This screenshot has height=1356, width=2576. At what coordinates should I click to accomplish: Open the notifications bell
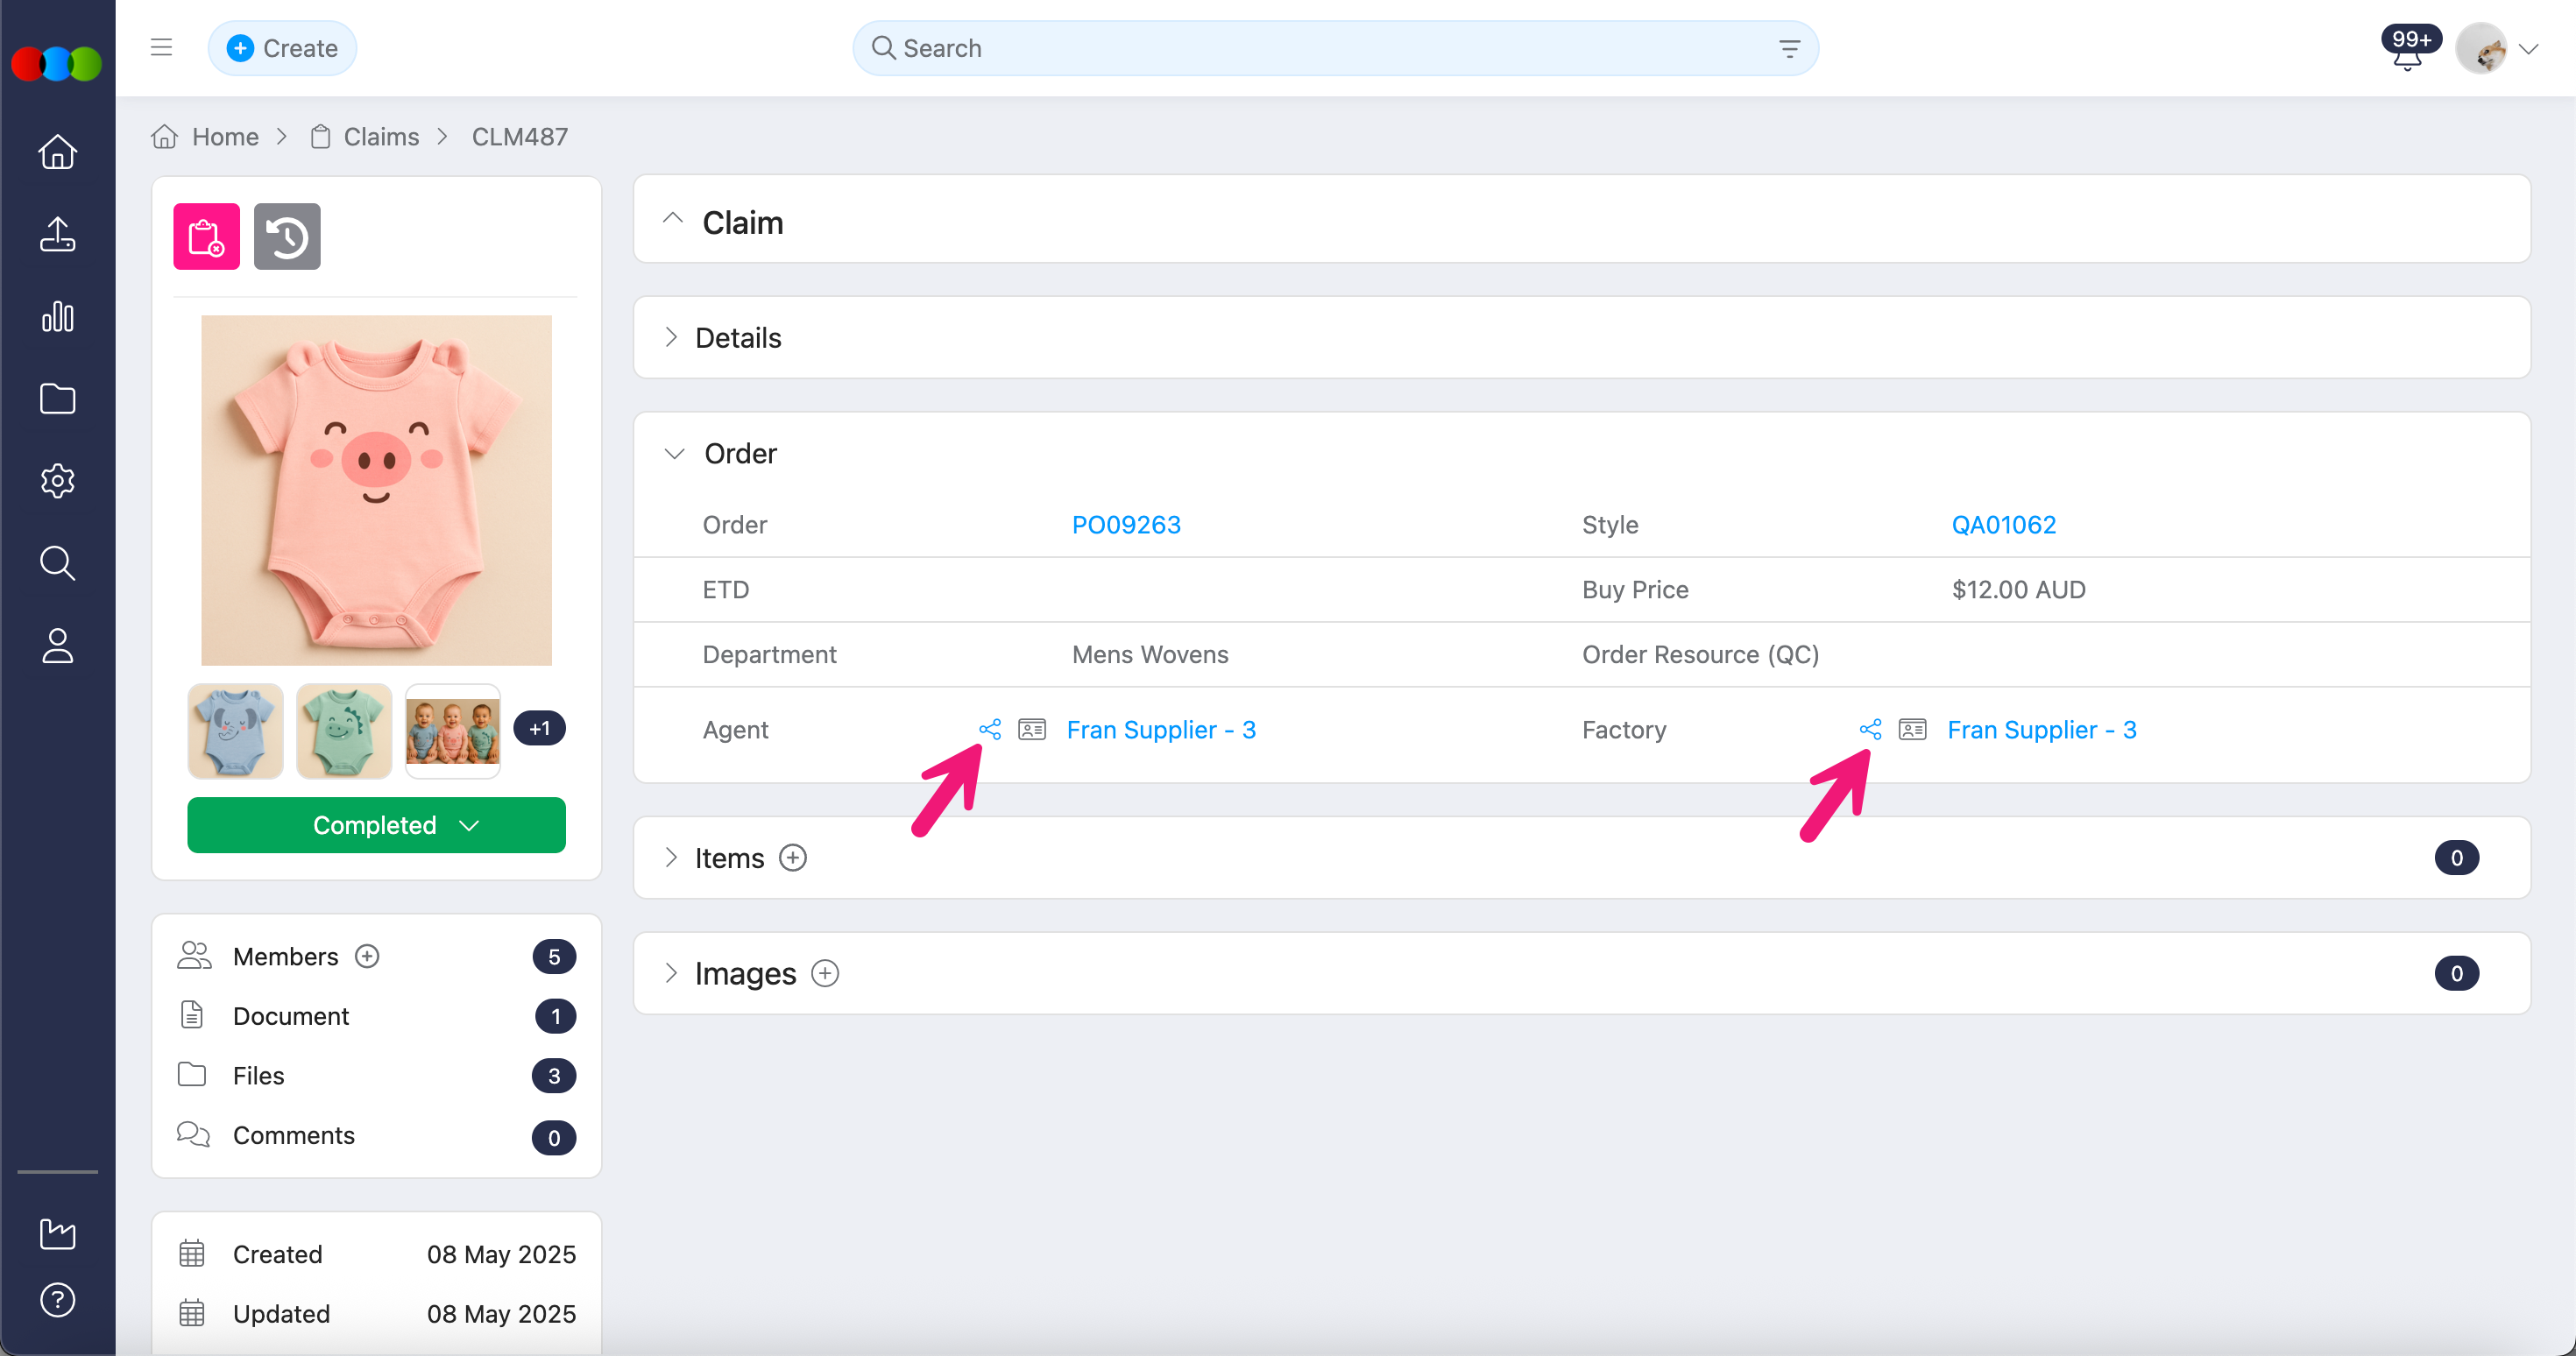coord(2407,53)
